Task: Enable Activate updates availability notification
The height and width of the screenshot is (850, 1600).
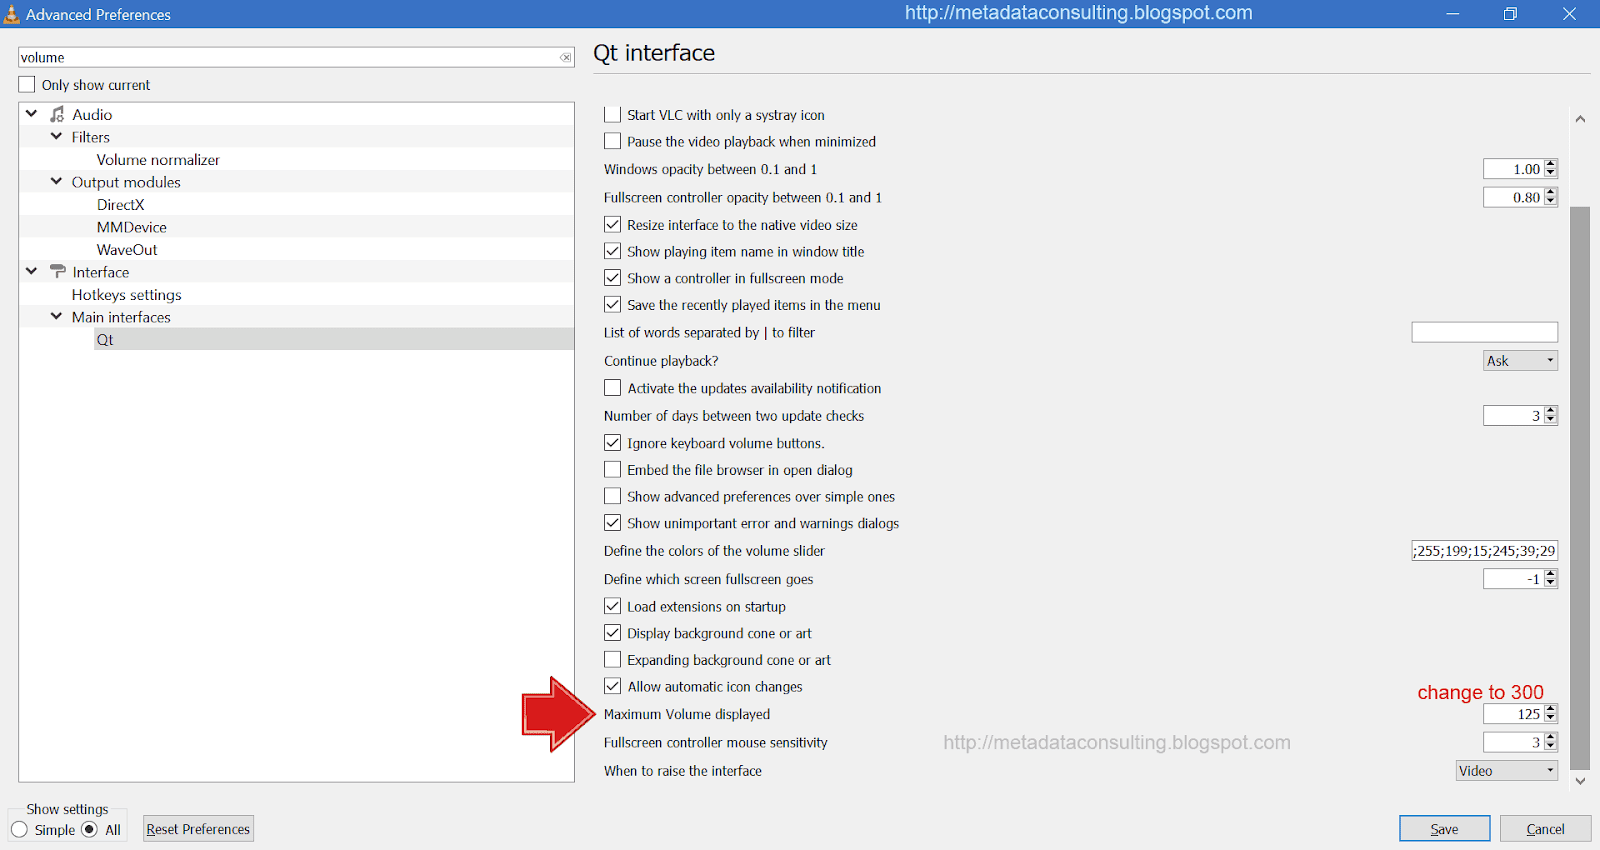Action: pos(613,388)
